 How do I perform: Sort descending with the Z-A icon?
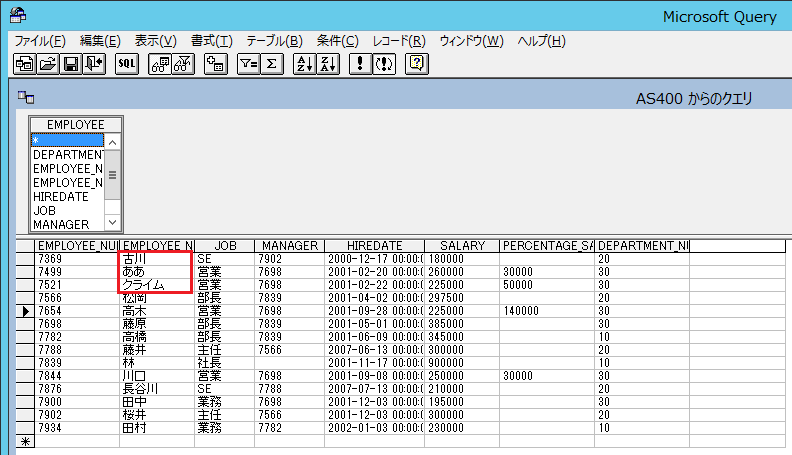coord(328,64)
